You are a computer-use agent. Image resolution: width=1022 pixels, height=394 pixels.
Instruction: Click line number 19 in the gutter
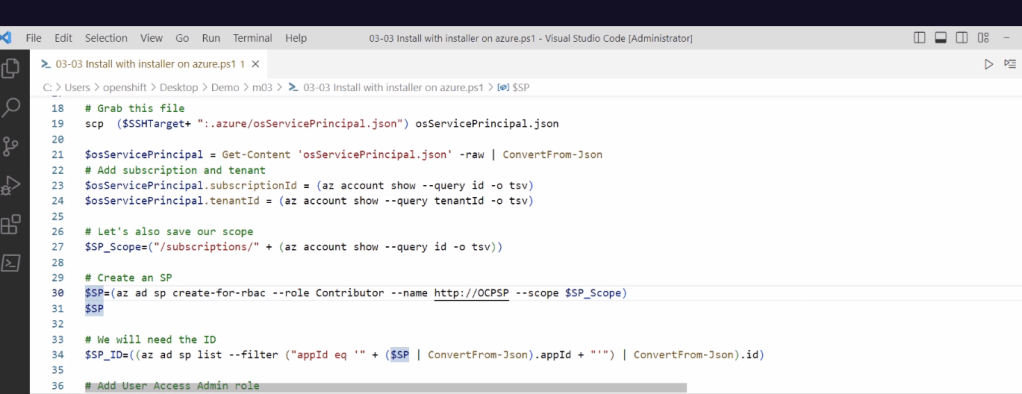(57, 123)
